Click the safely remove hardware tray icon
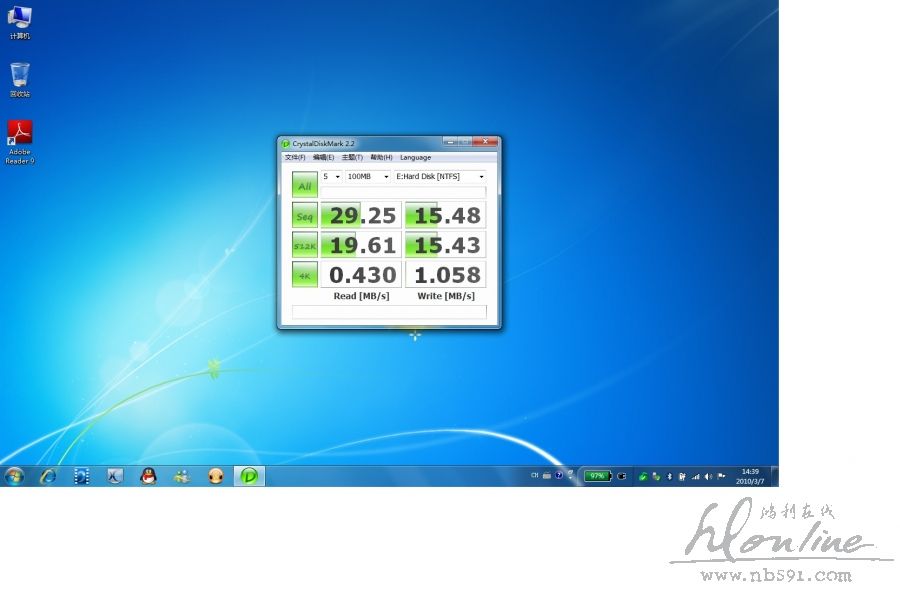The height and width of the screenshot is (600, 900). pos(656,477)
